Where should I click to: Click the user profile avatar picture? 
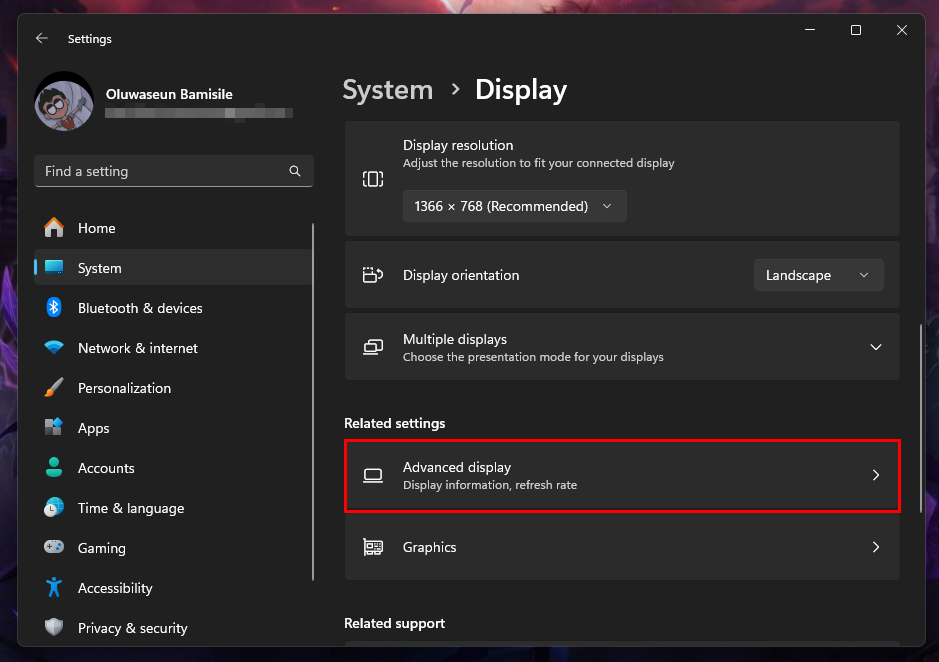64,102
